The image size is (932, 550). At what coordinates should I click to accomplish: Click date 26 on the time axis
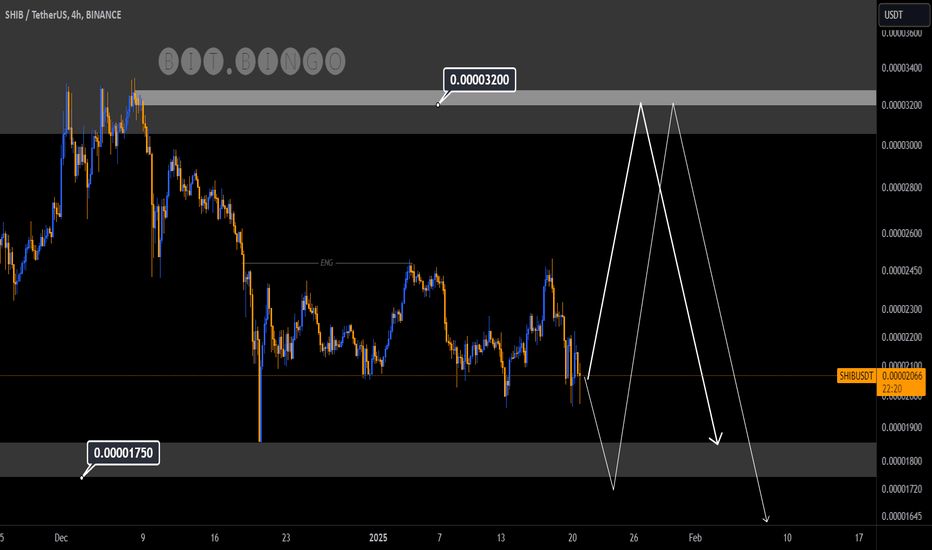pyautogui.click(x=634, y=538)
